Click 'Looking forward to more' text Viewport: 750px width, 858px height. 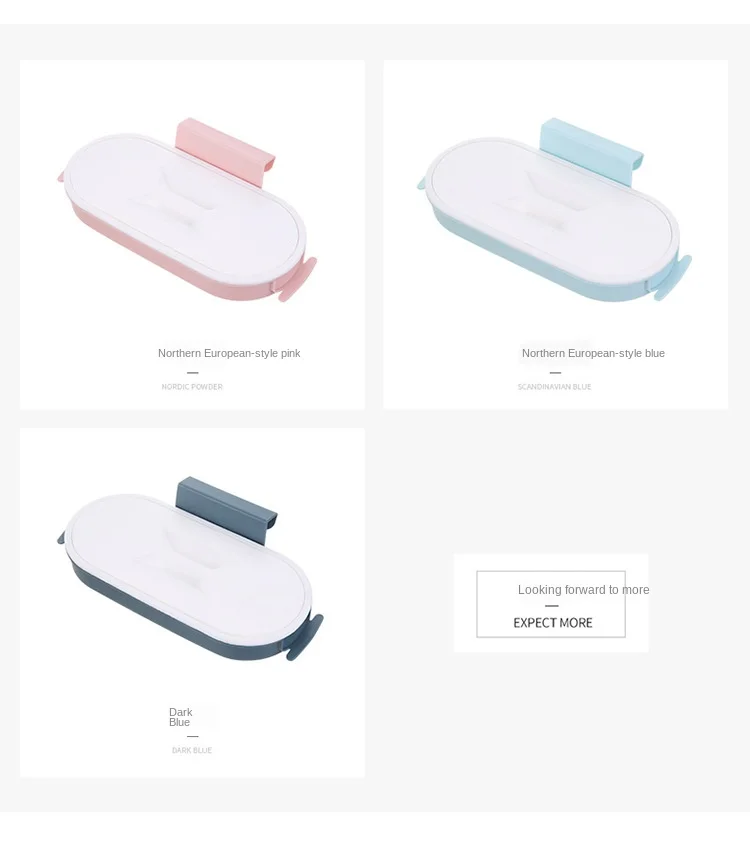click(584, 590)
